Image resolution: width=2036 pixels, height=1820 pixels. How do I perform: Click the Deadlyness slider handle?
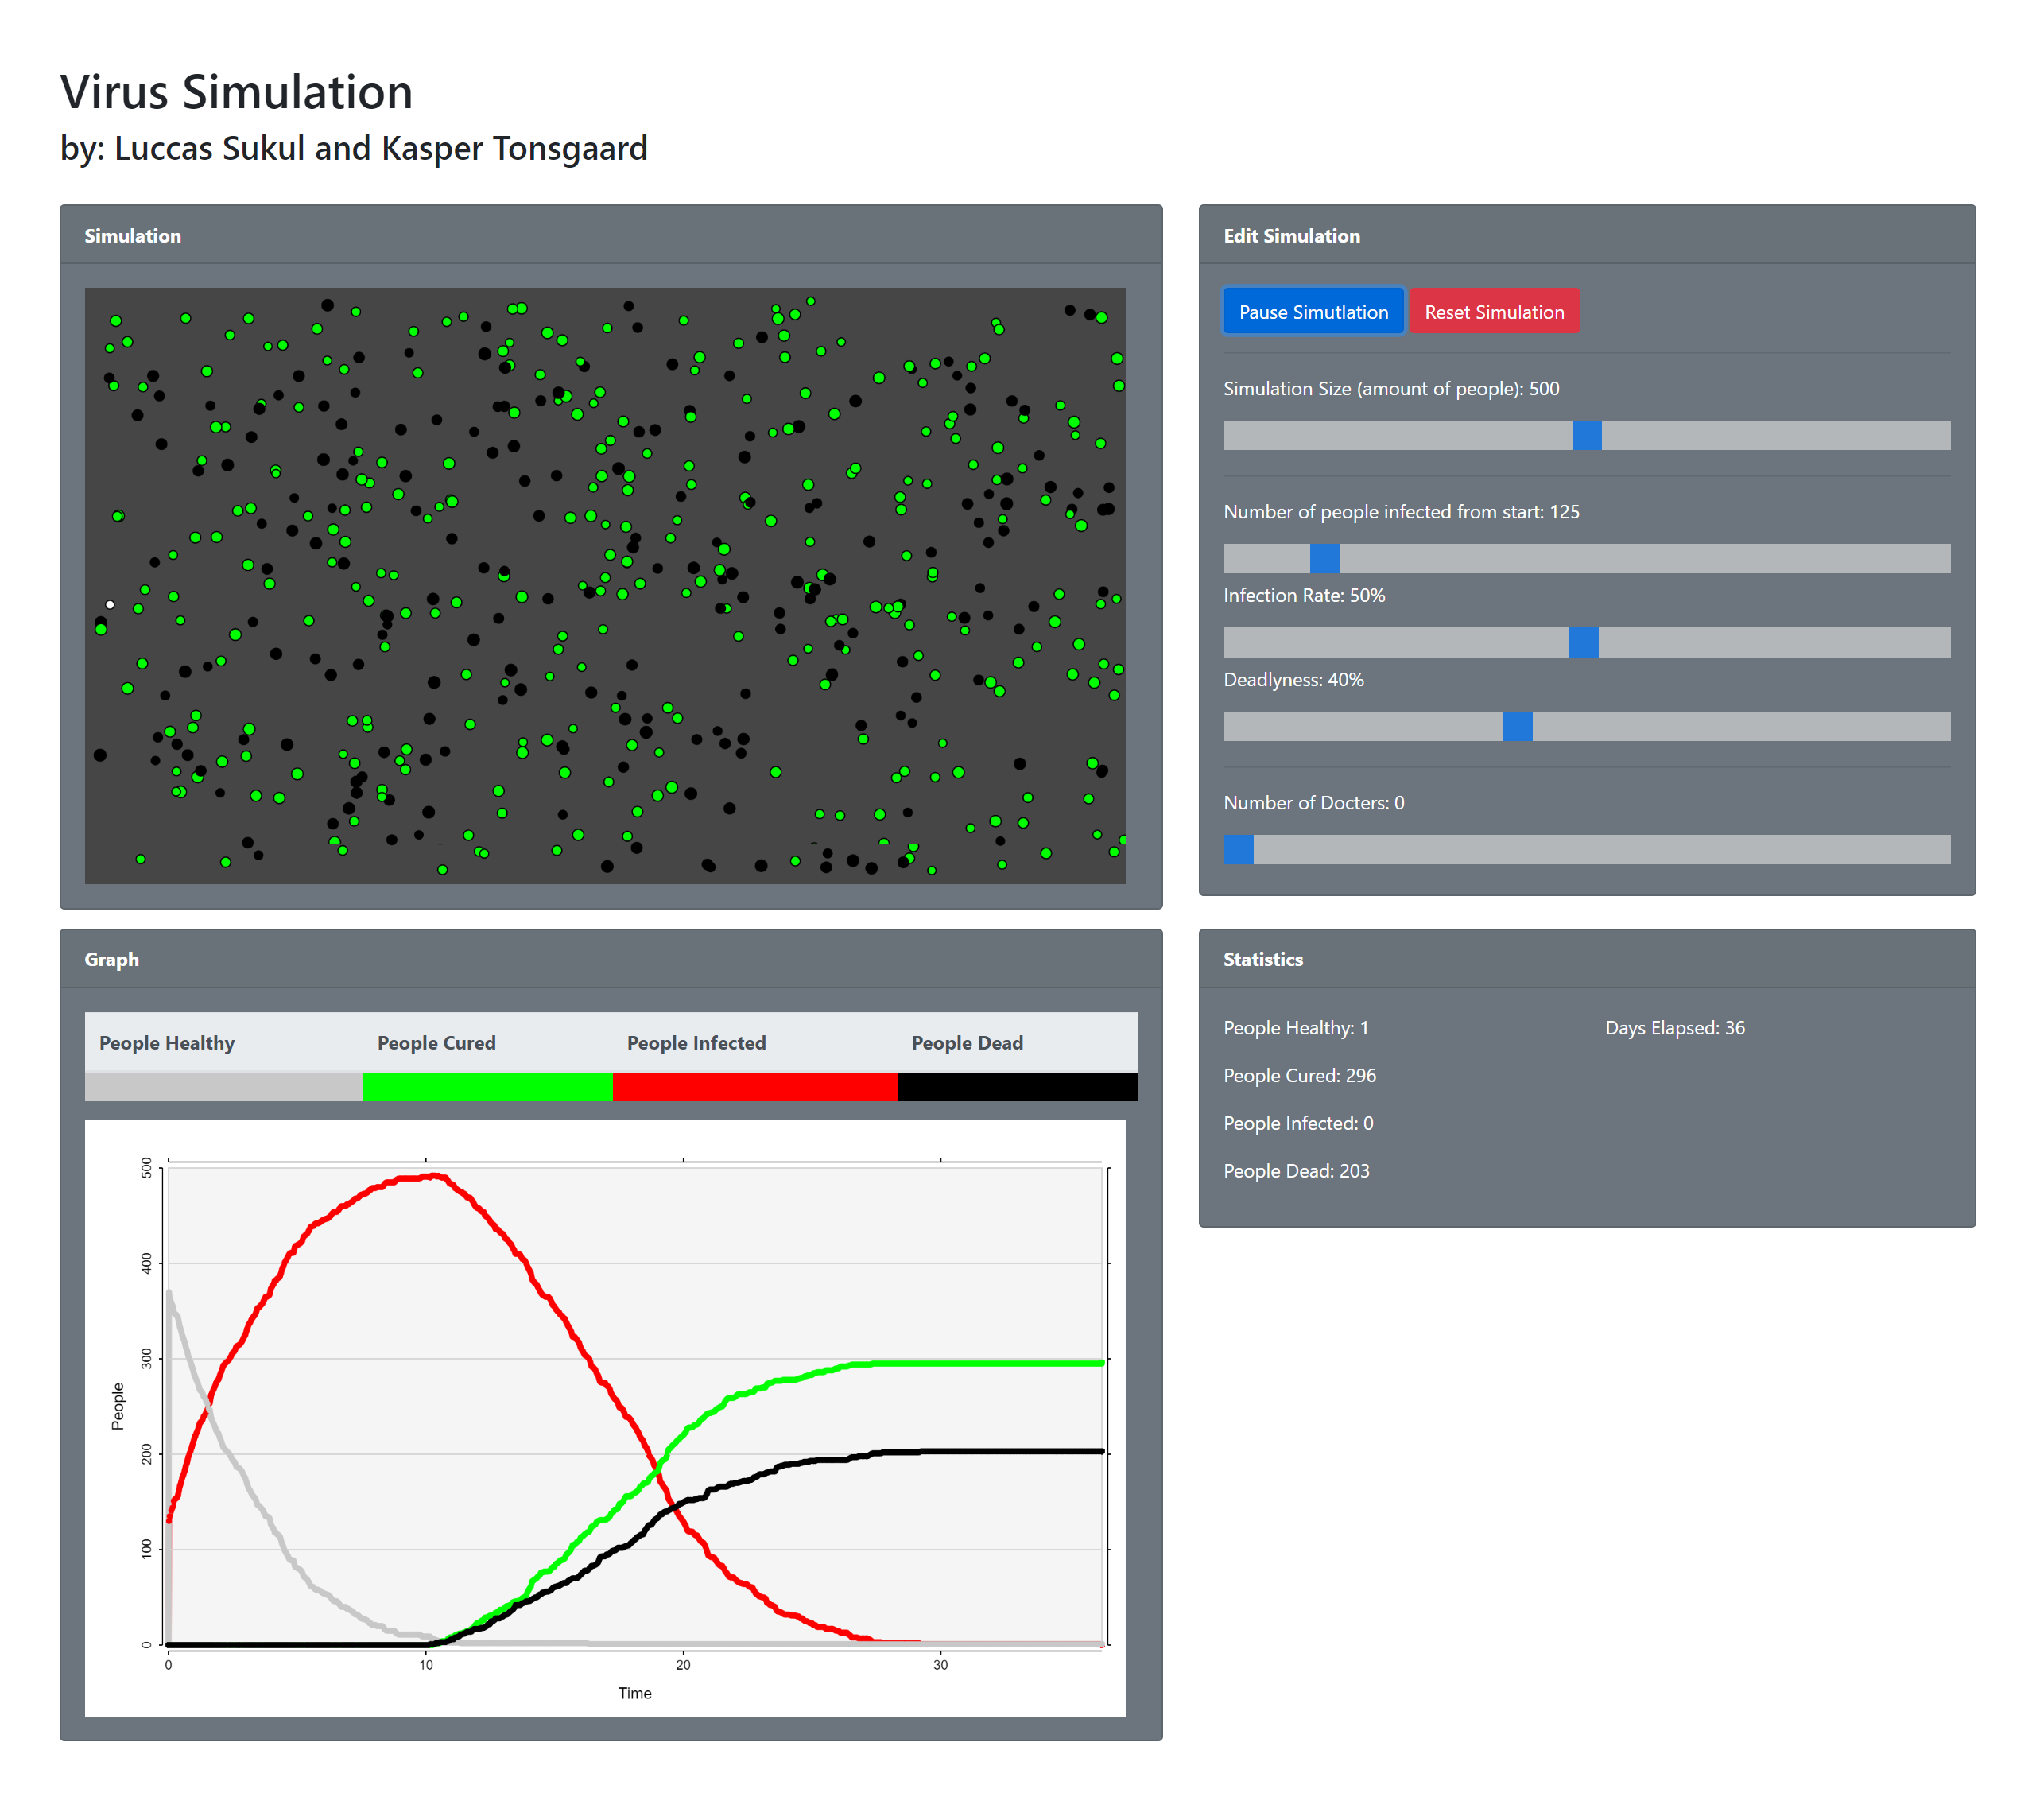1517,726
